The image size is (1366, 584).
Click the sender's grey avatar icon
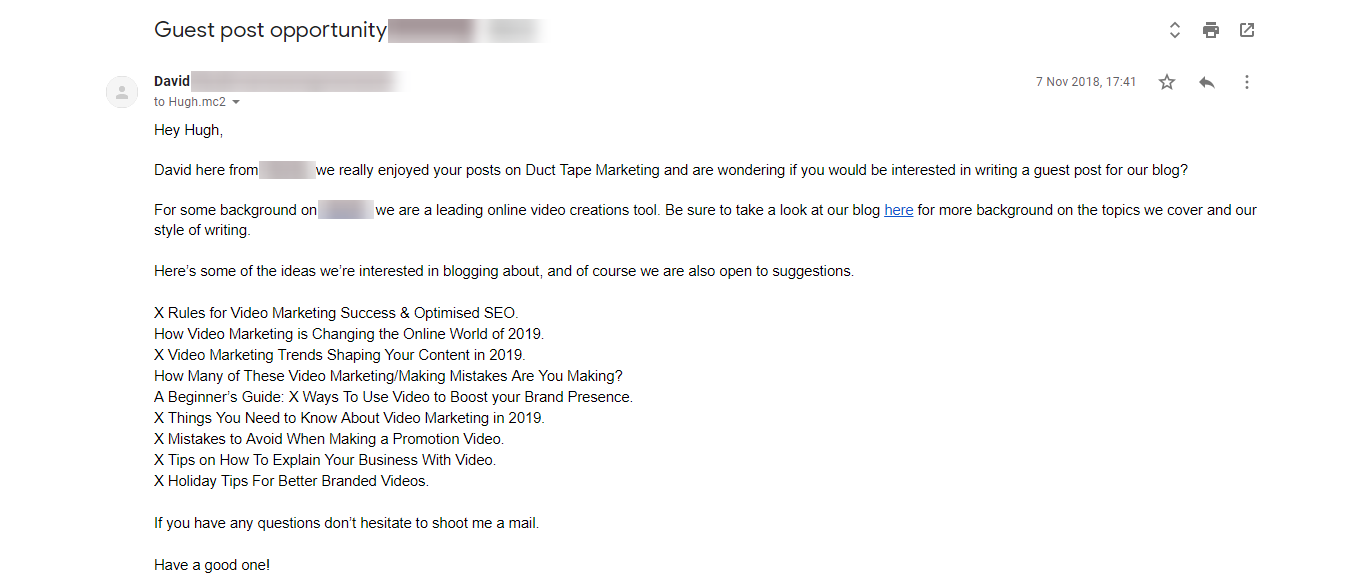point(122,93)
